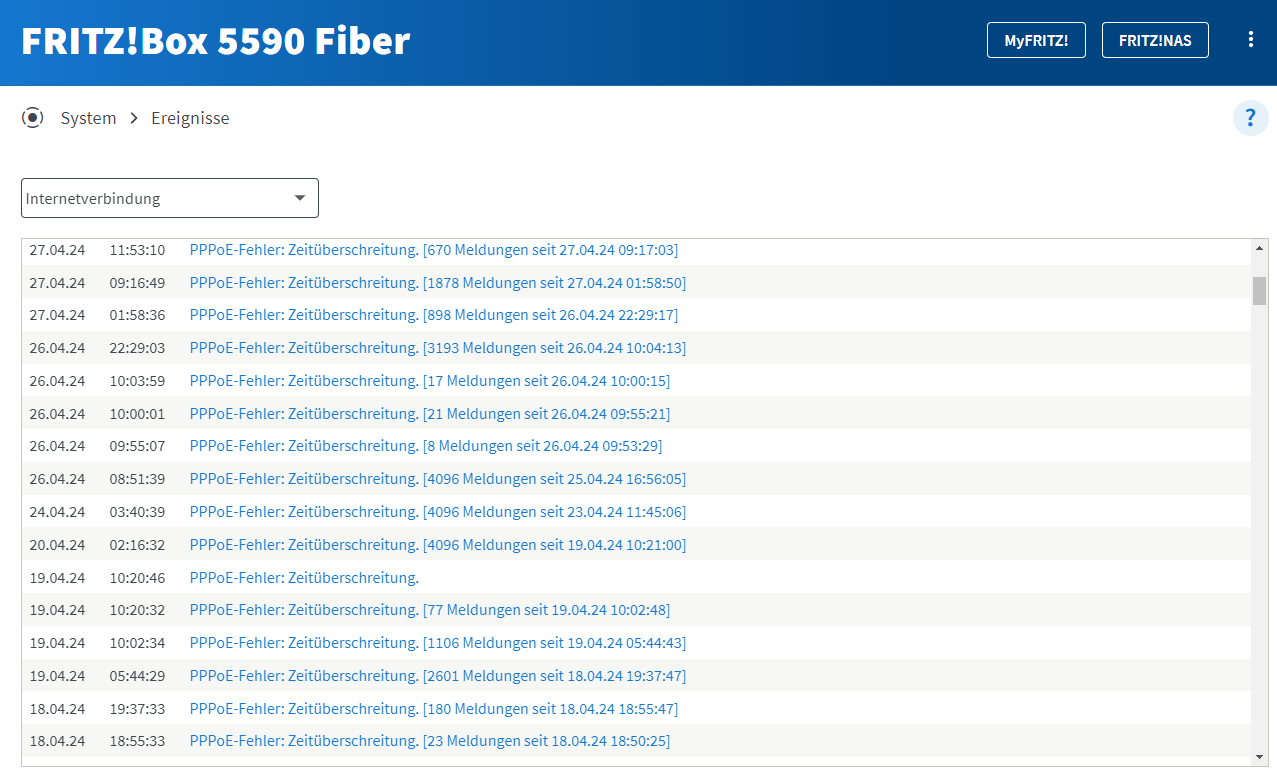
Task: Navigate to the Ereignisse breadcrumb
Action: pos(190,117)
